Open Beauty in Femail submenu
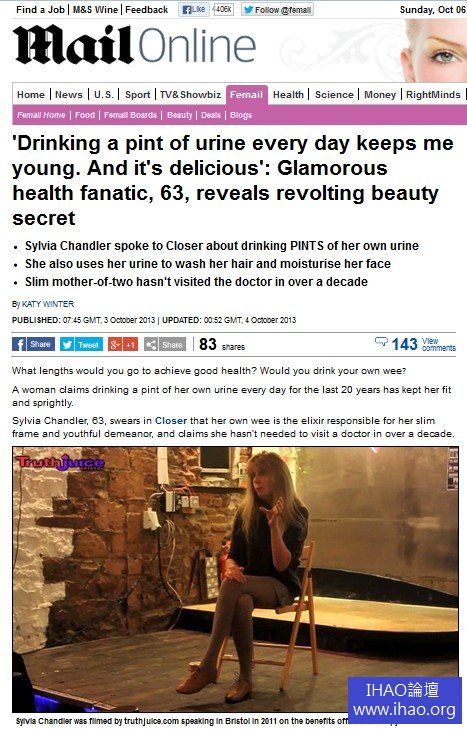Screen dimensions: 467x729 (x=180, y=115)
